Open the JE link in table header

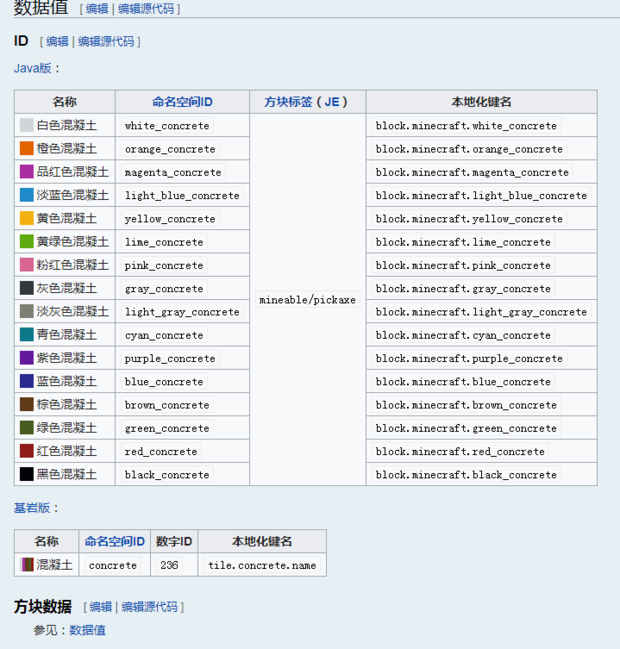point(332,102)
